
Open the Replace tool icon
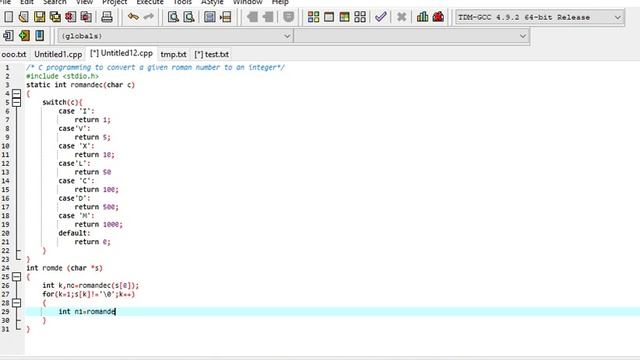point(189,17)
